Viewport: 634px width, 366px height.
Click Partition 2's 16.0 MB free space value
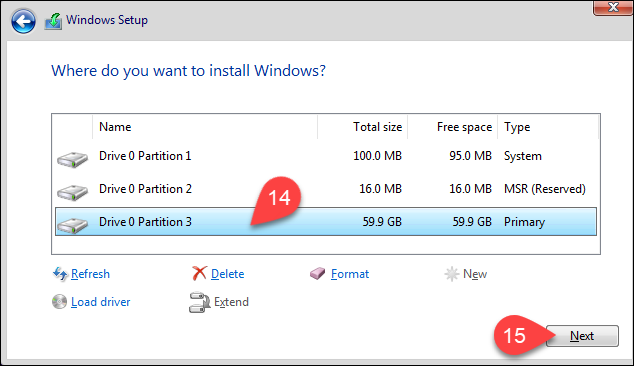(x=470, y=189)
